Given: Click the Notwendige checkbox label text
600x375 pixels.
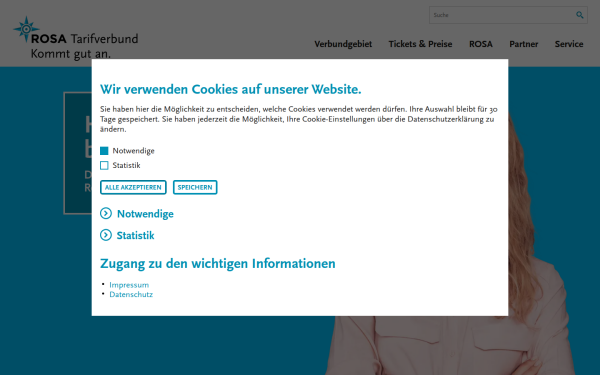Looking at the screenshot, I should [133, 151].
